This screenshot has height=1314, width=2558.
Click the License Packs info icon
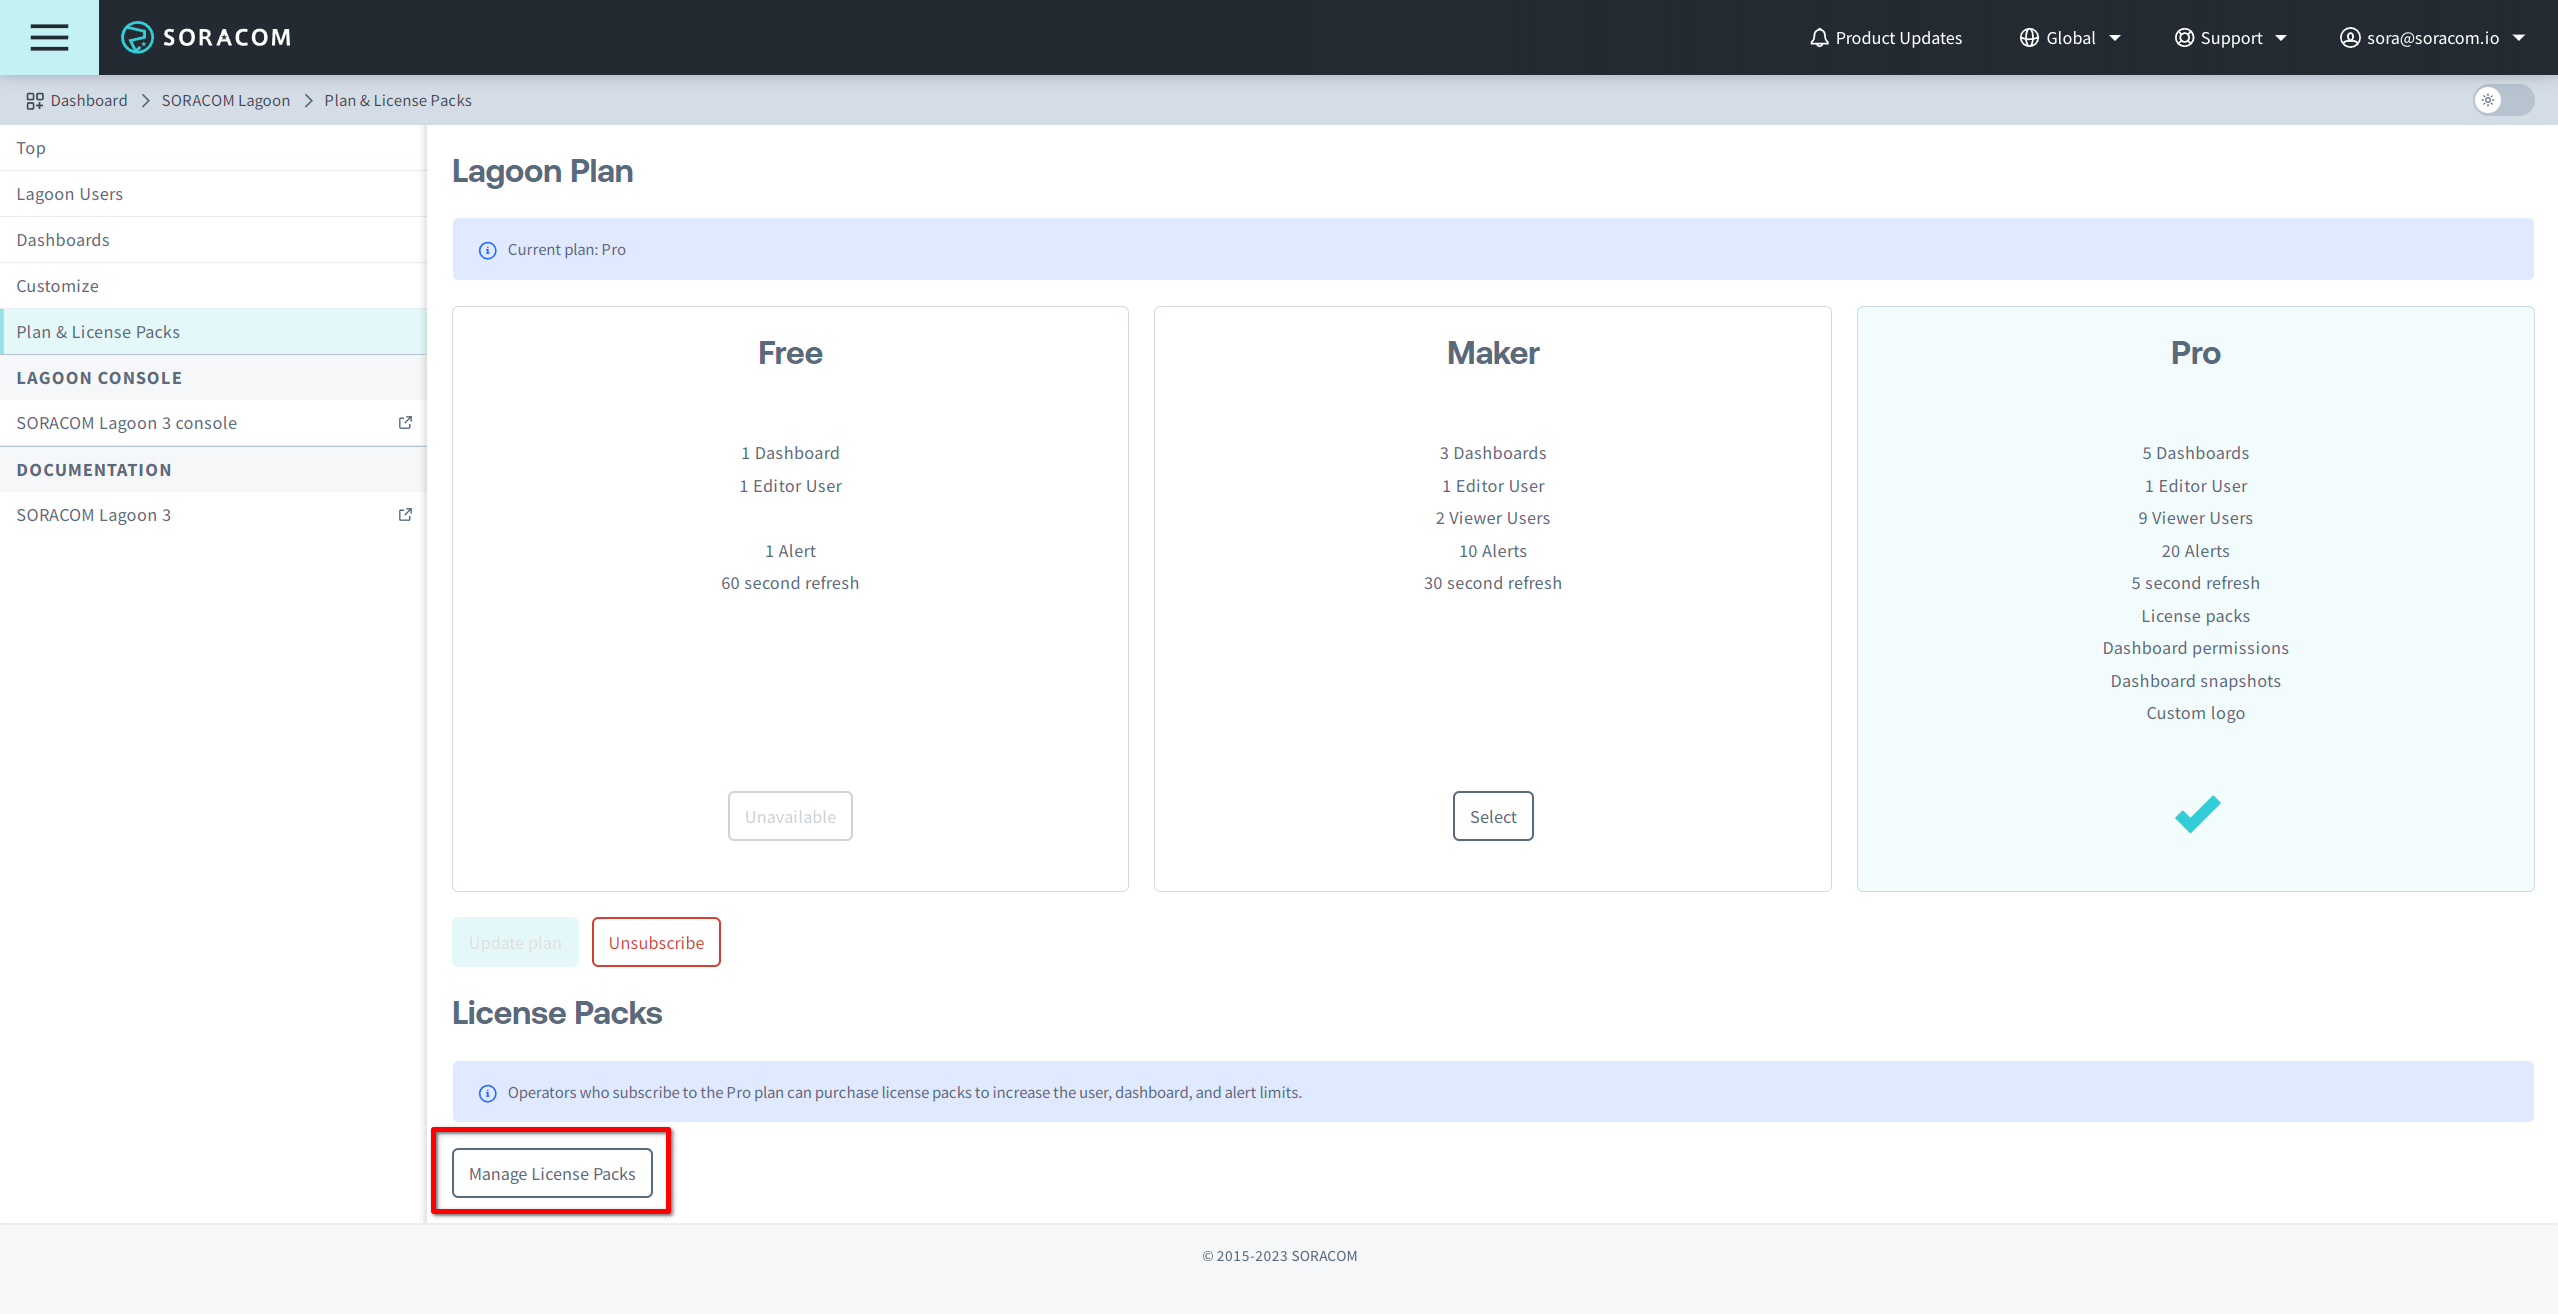click(487, 1091)
